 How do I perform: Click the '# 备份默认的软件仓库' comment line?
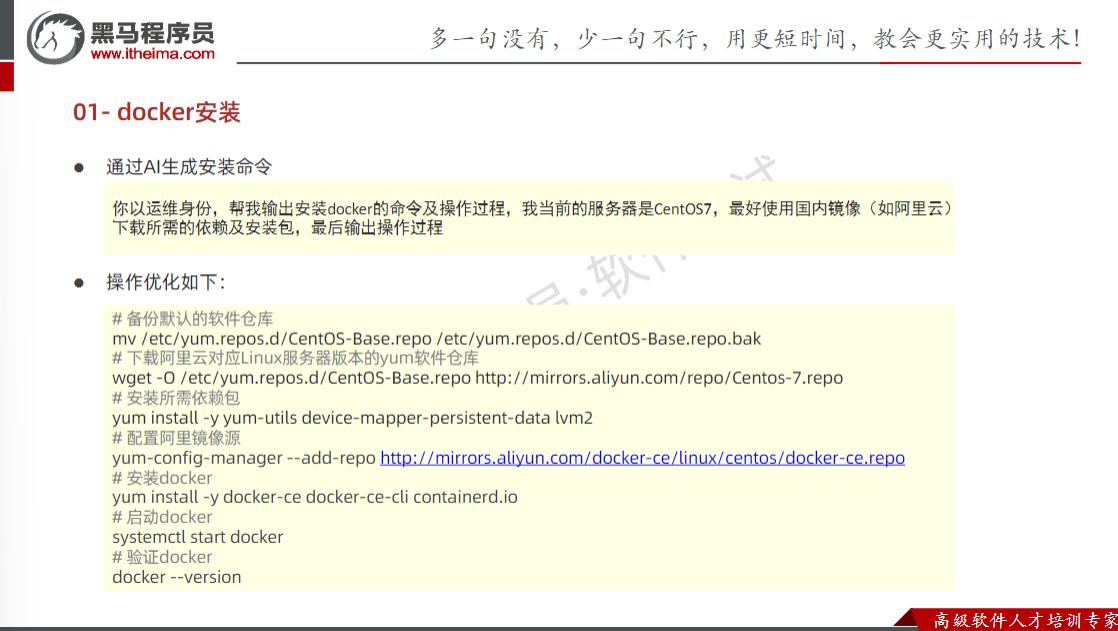coord(193,319)
